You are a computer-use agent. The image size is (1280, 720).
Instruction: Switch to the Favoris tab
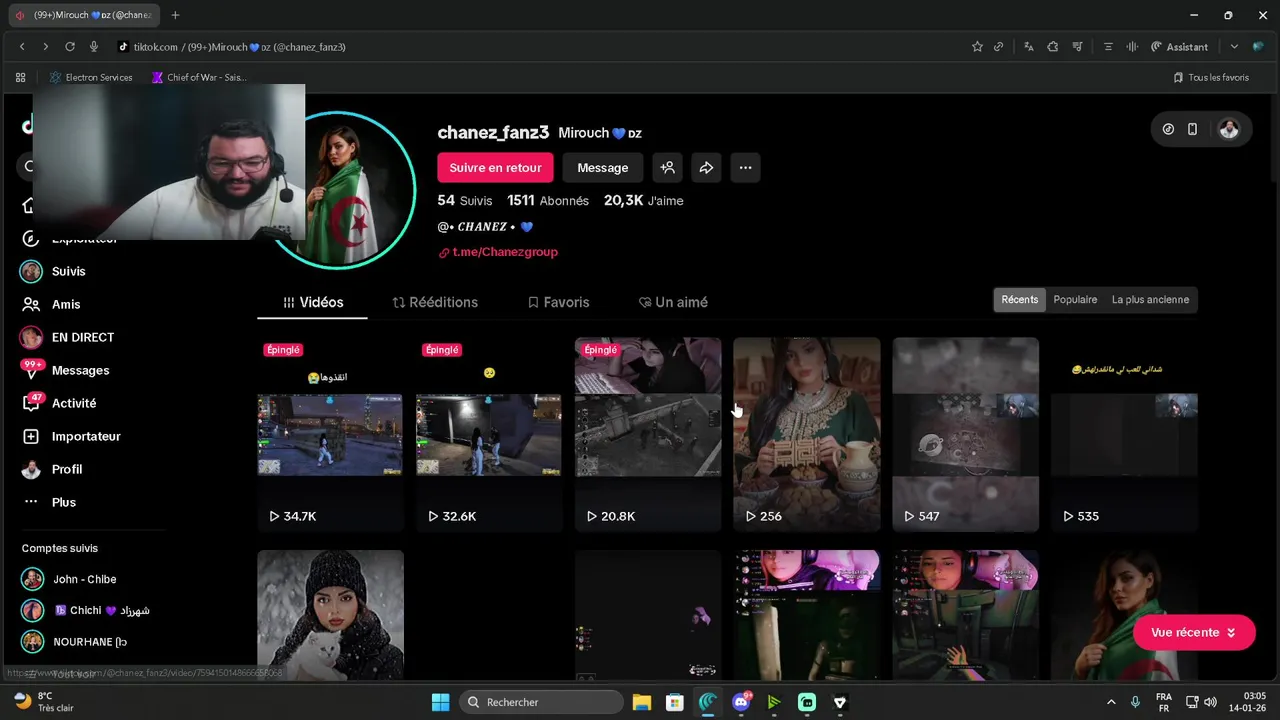pyautogui.click(x=558, y=302)
